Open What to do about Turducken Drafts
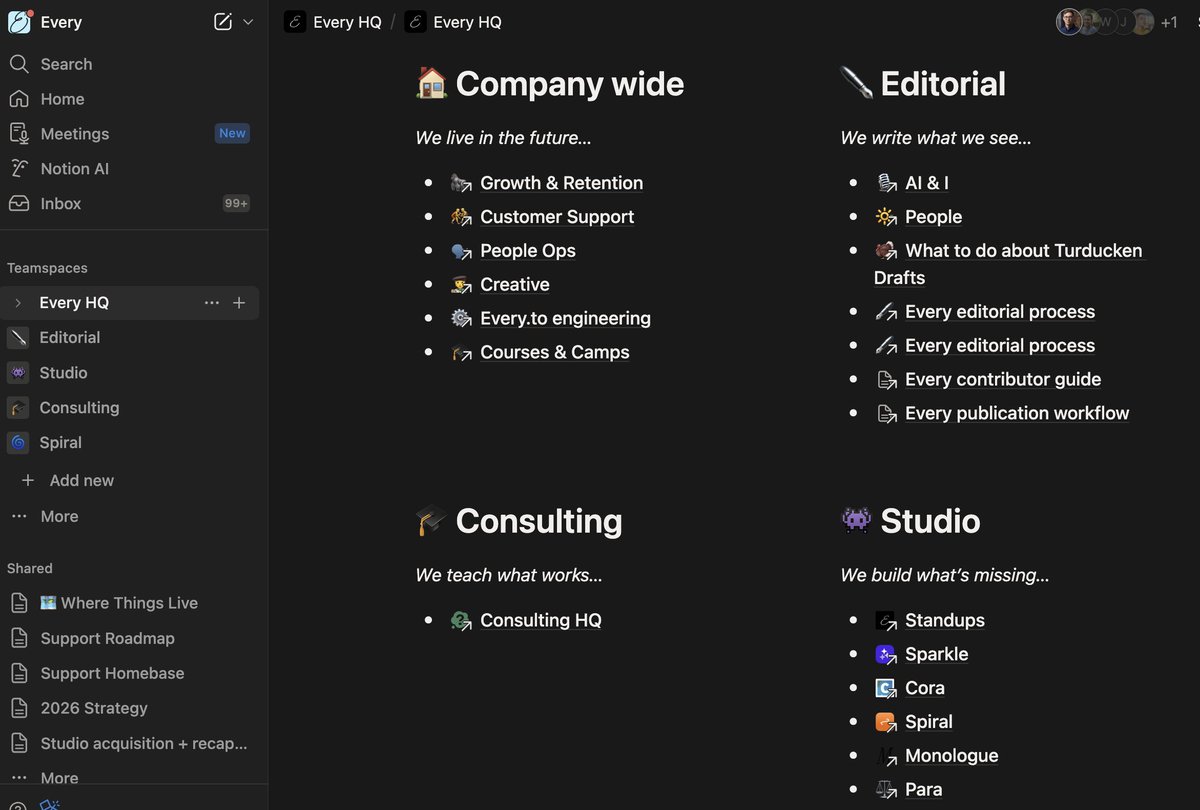 click(1008, 264)
